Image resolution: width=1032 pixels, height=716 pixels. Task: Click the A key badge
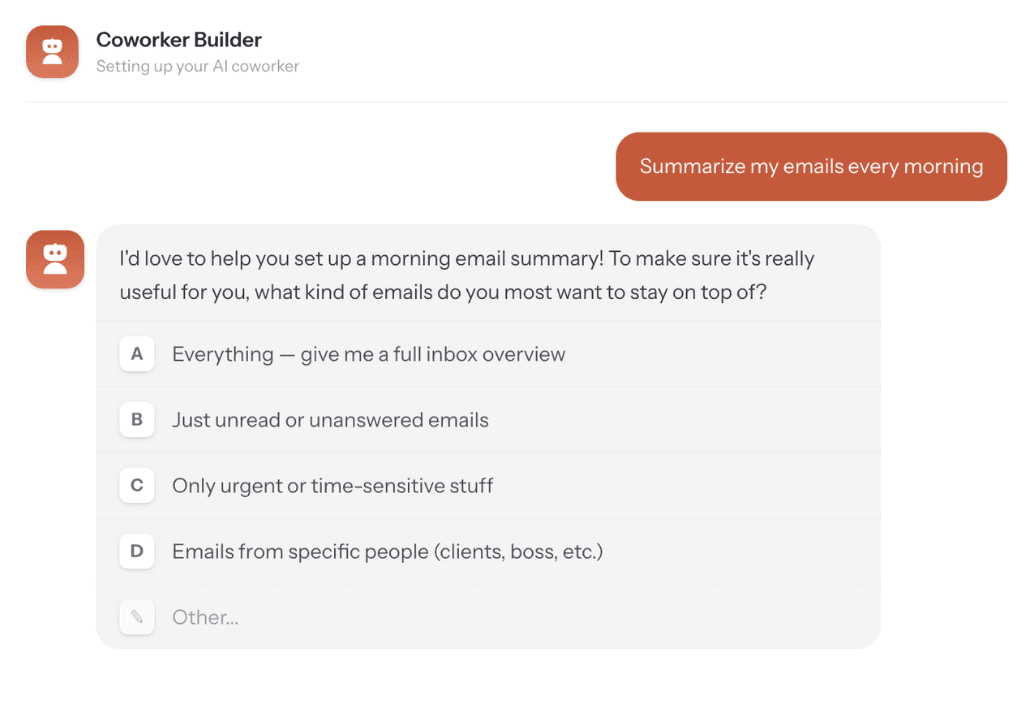(137, 354)
